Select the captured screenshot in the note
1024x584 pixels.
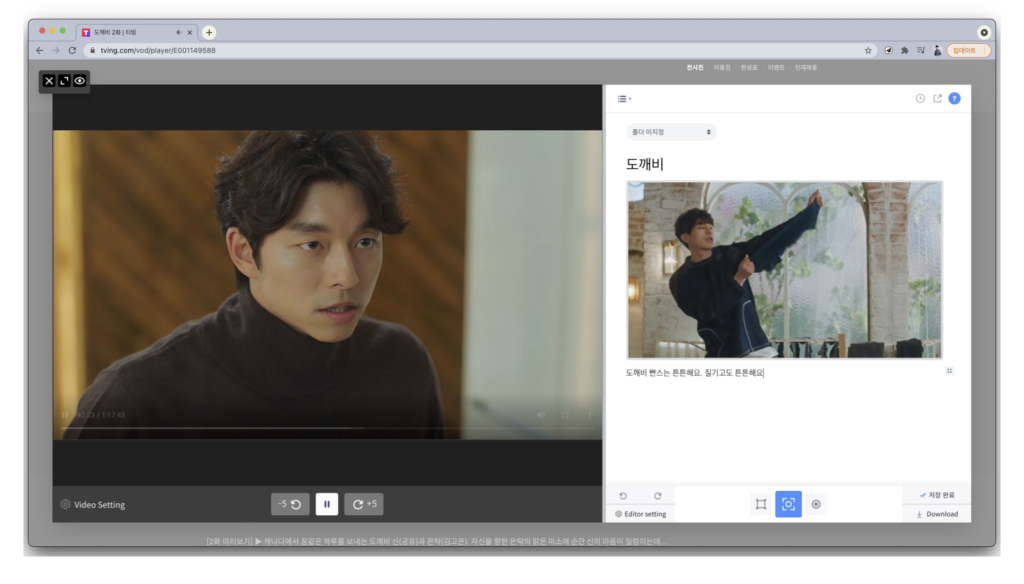(784, 270)
